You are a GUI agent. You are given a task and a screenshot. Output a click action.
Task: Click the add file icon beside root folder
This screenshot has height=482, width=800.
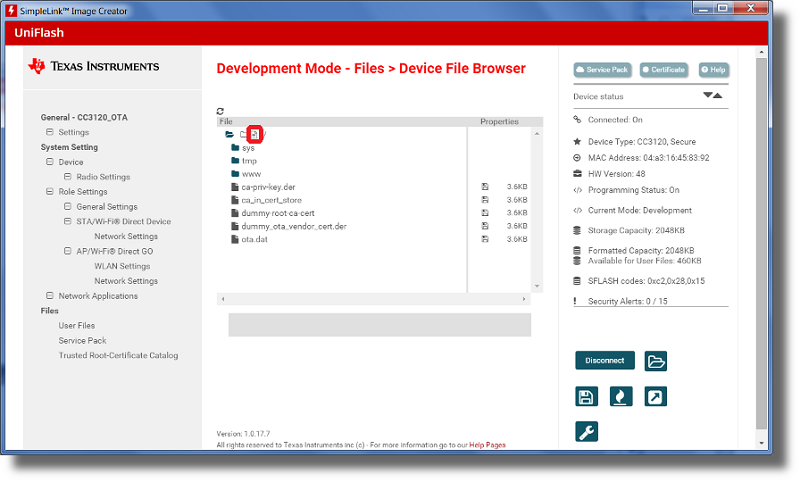point(254,134)
